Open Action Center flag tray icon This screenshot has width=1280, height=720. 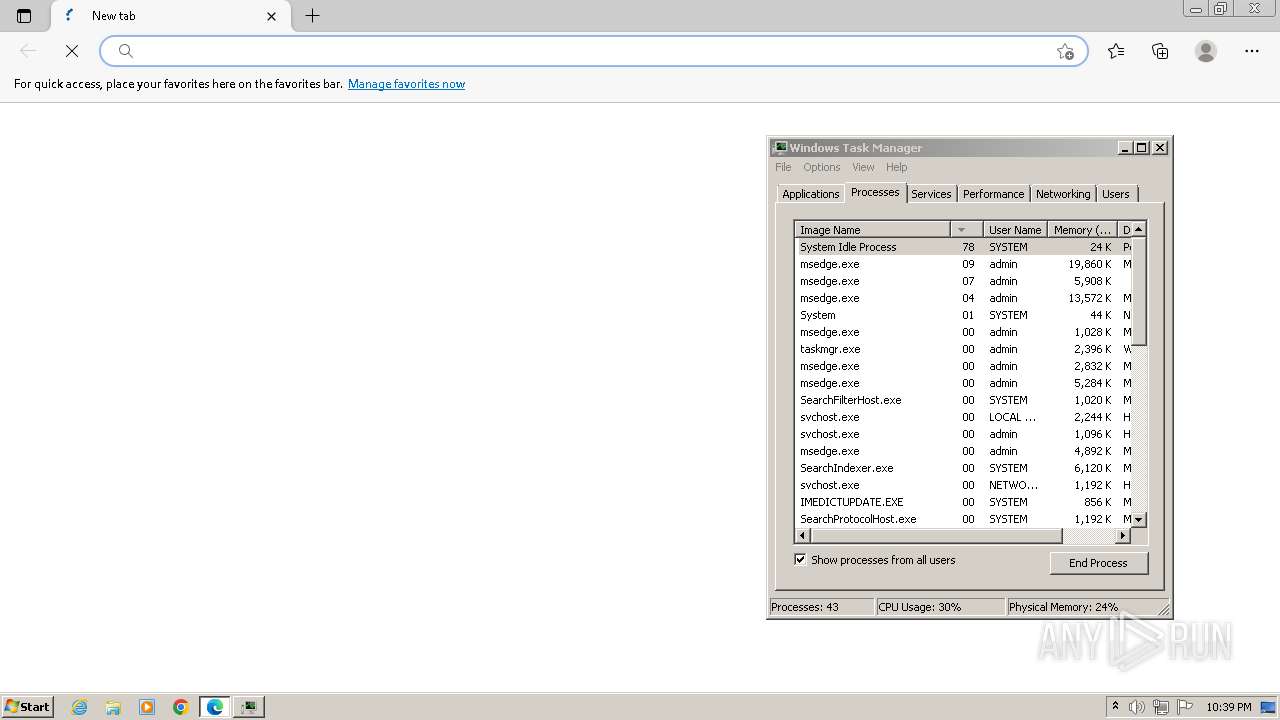pyautogui.click(x=1185, y=707)
